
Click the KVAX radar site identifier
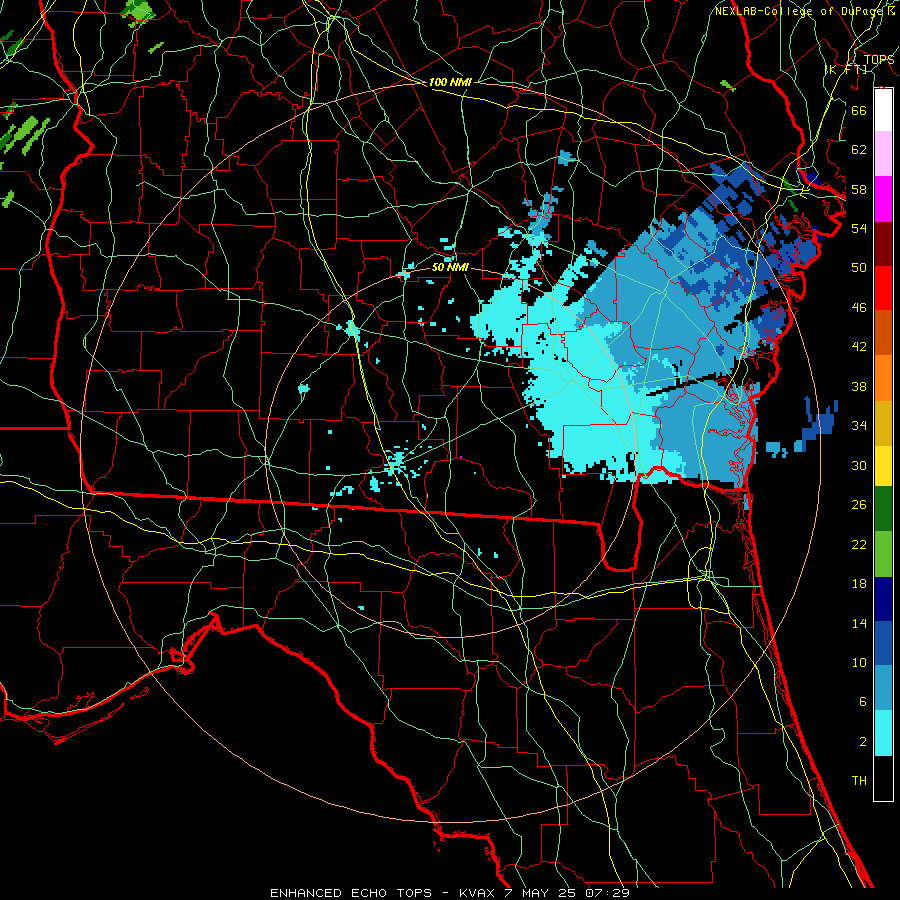click(479, 893)
